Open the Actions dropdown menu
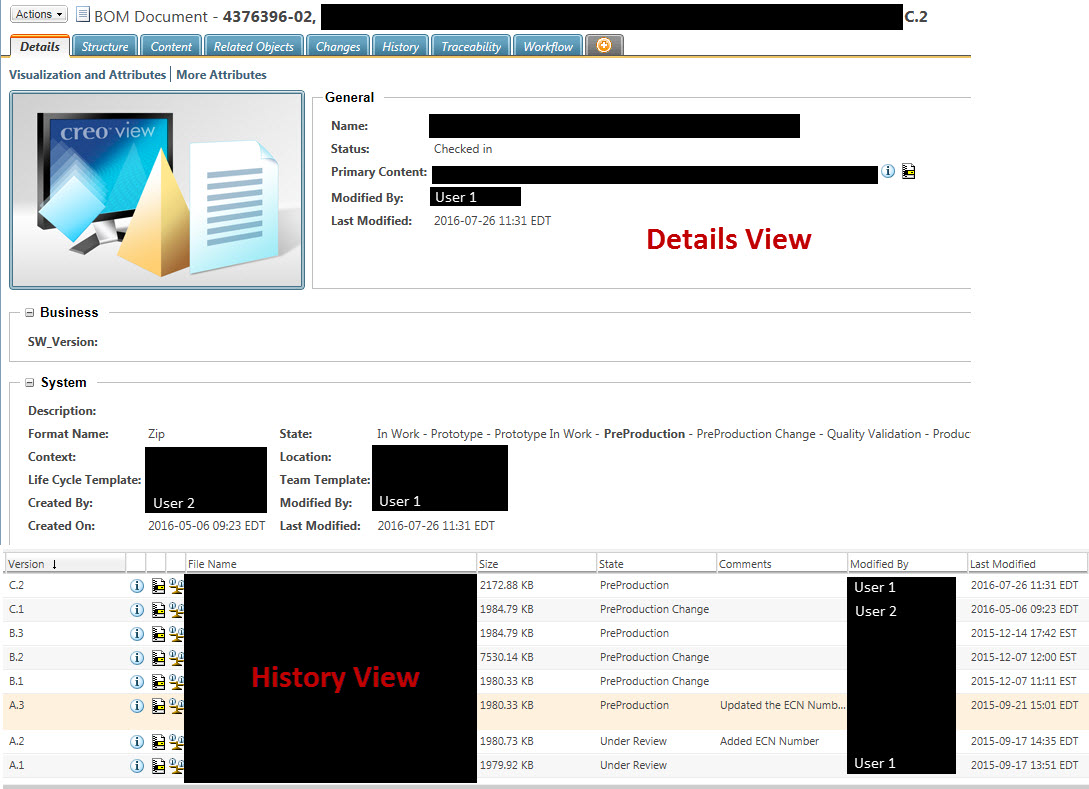This screenshot has height=789, width=1089. pyautogui.click(x=36, y=13)
